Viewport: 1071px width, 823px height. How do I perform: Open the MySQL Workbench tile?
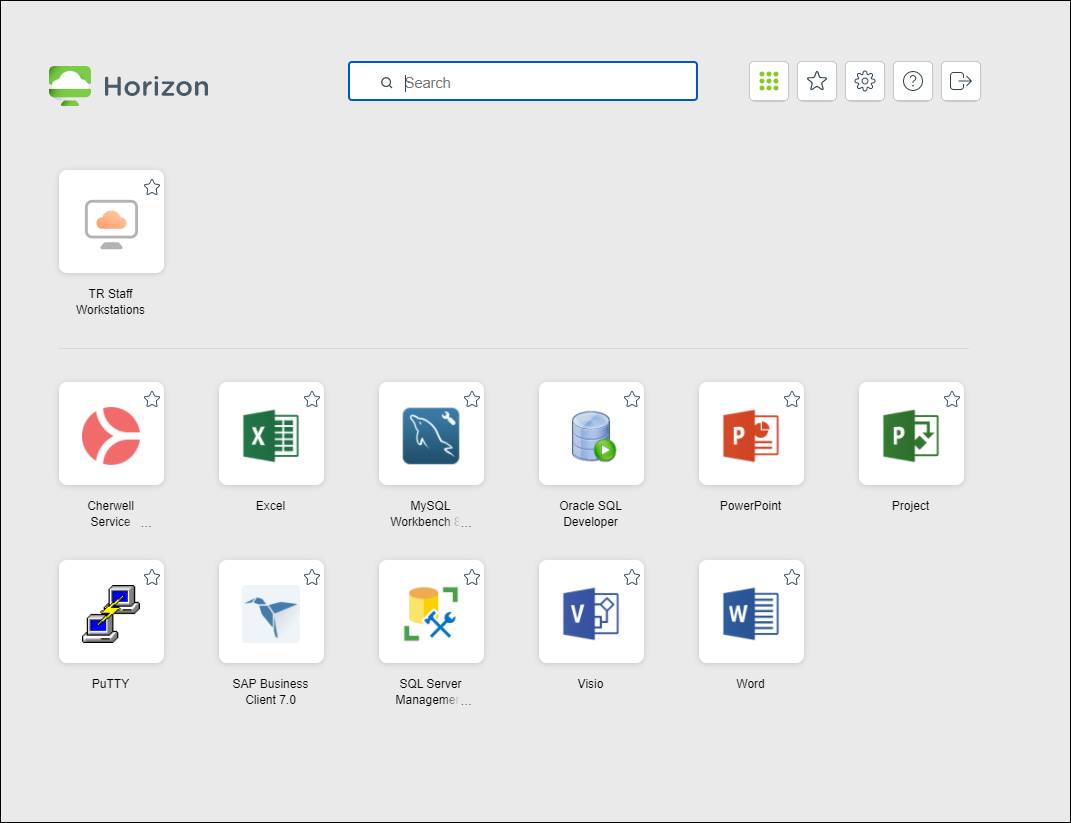tap(431, 434)
